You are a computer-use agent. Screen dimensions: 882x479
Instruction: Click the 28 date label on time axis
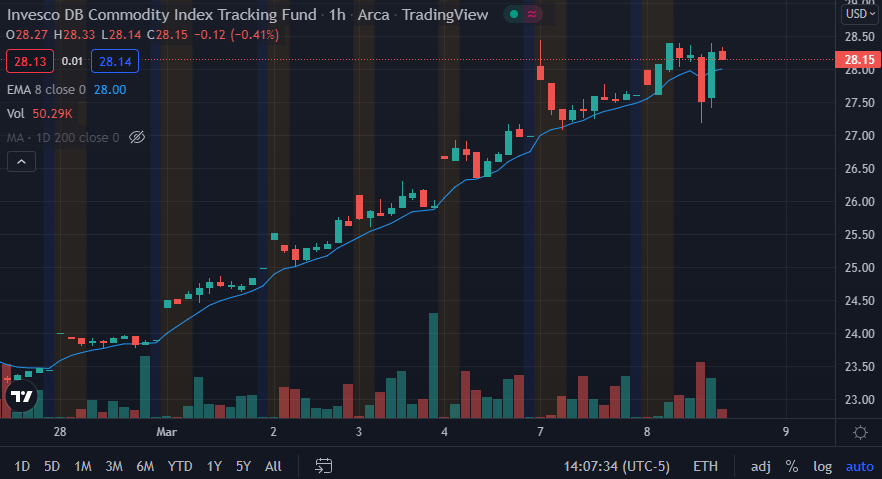(60, 432)
